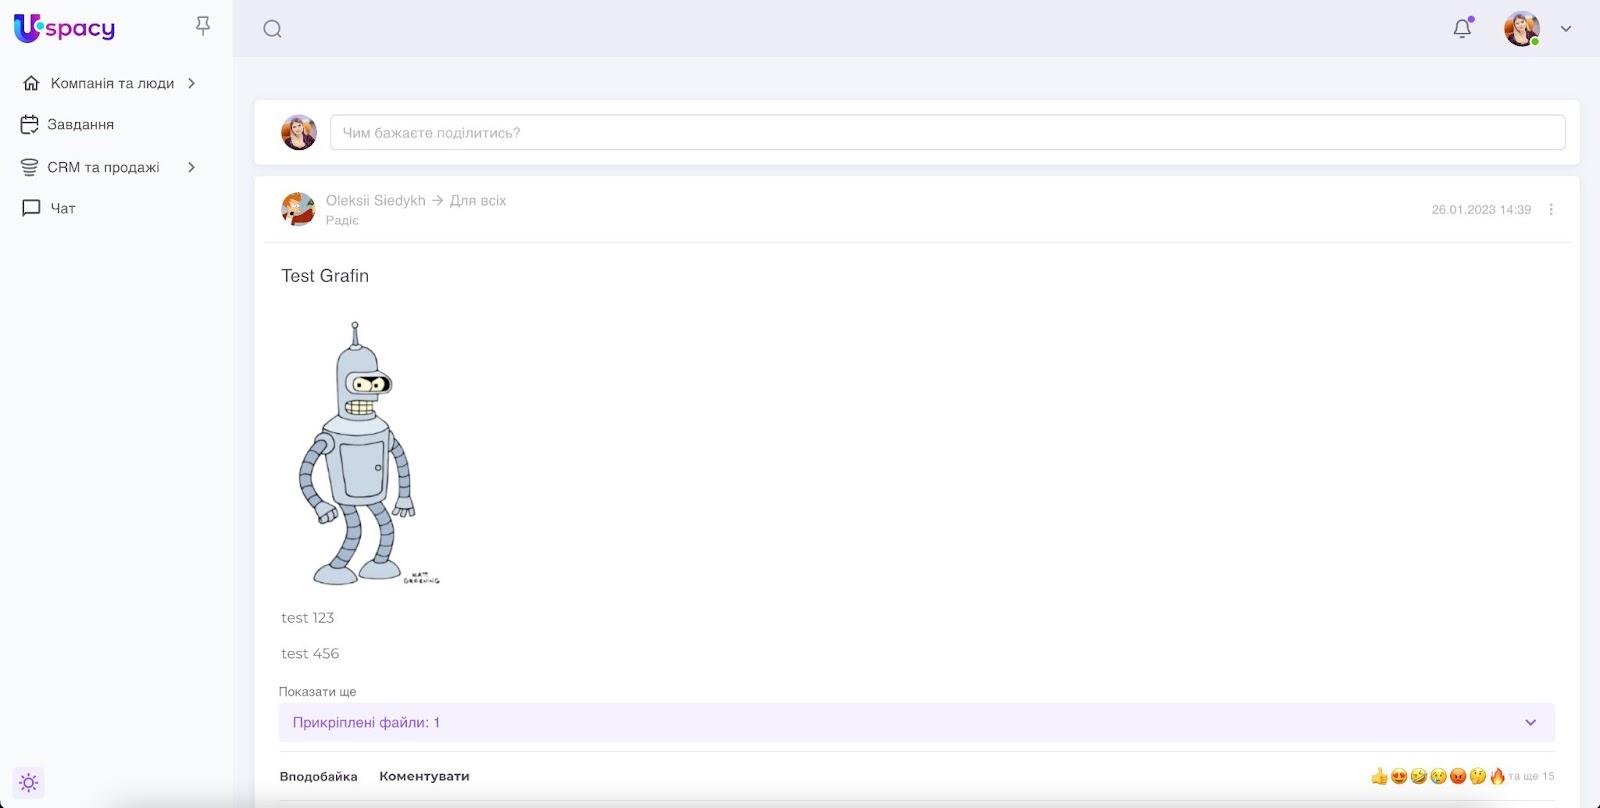Click the attachments panel chevron arrow
This screenshot has width=1600, height=808.
(1530, 722)
